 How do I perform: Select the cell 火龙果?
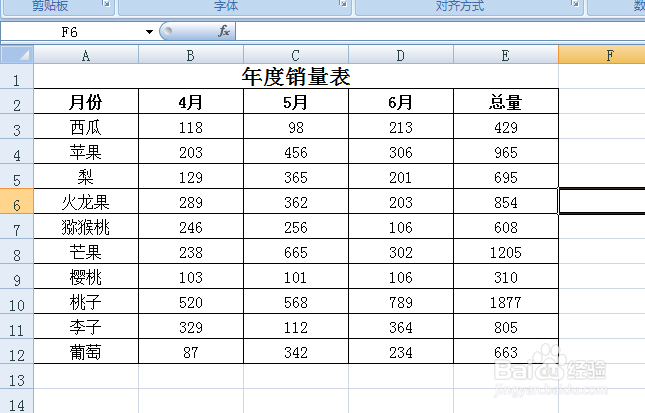86,202
